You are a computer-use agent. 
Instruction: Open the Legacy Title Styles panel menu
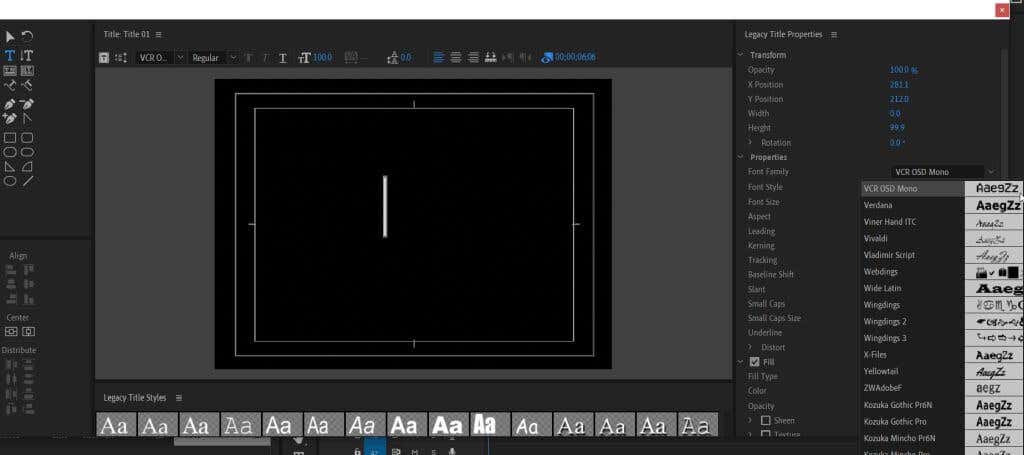coord(178,398)
